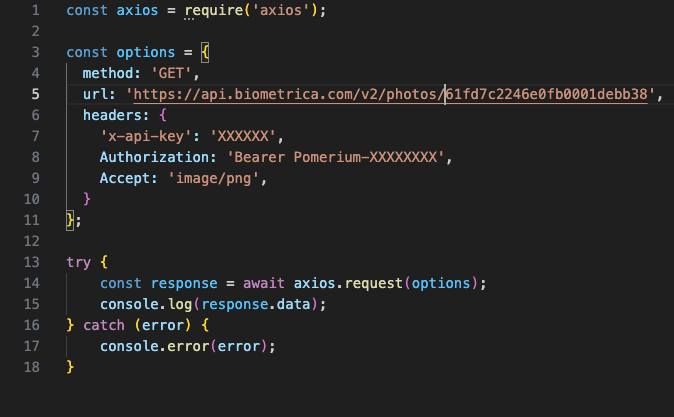Click the 'try' keyword on line 13
Screen dimensions: 674x417
click(79, 263)
